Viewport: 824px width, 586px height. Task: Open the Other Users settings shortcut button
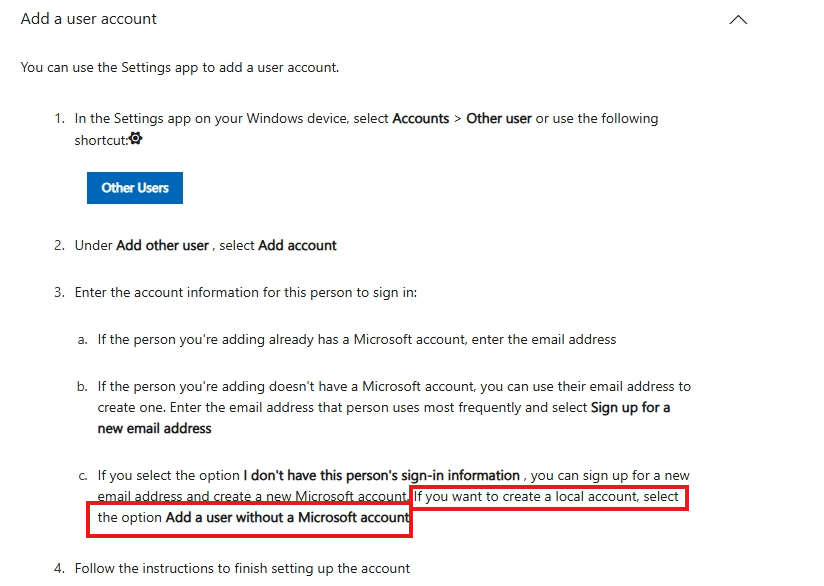pyautogui.click(x=135, y=188)
